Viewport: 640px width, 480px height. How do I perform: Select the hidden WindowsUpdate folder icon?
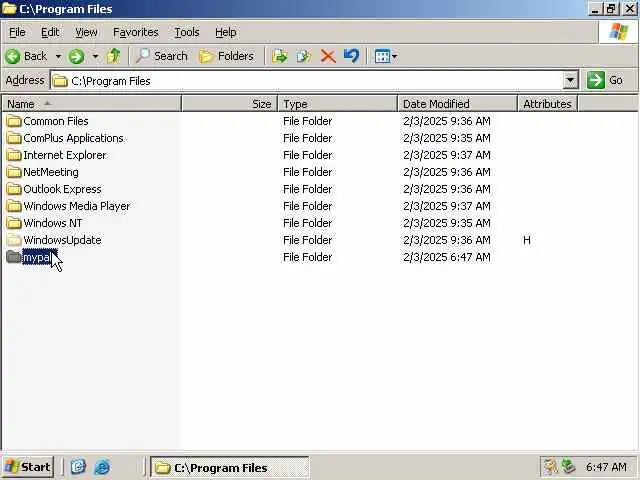point(14,240)
